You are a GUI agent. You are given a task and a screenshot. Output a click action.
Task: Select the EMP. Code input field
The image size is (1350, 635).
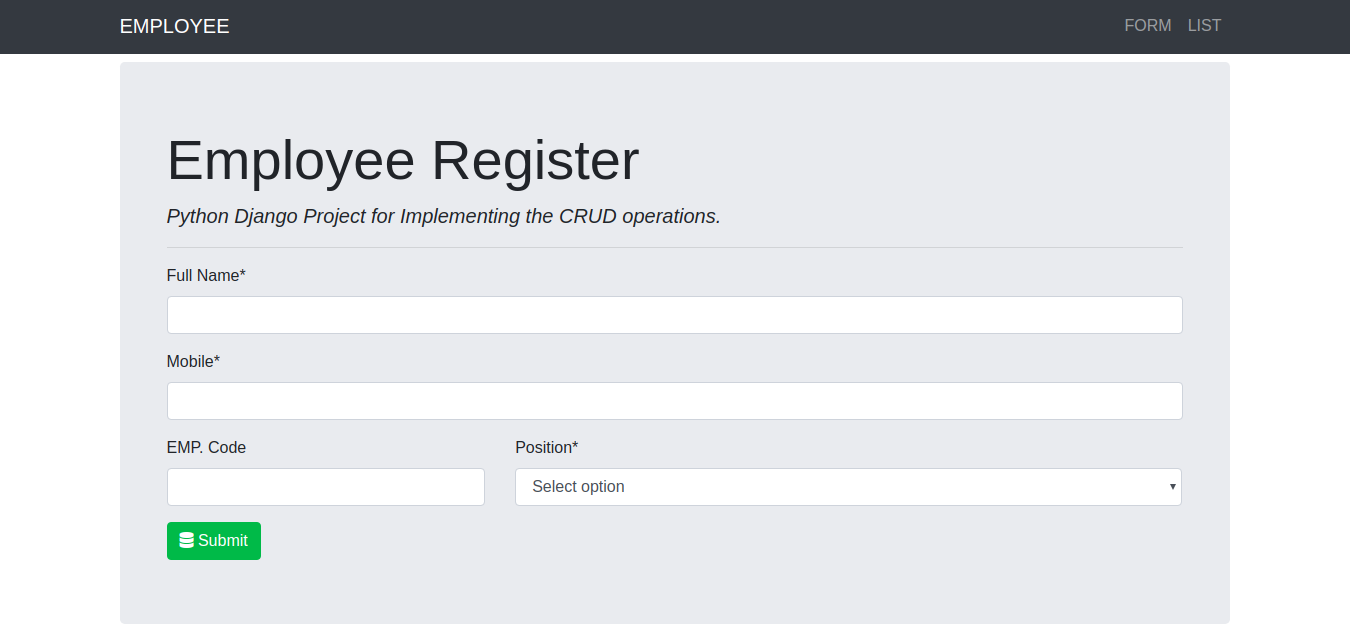(x=325, y=487)
